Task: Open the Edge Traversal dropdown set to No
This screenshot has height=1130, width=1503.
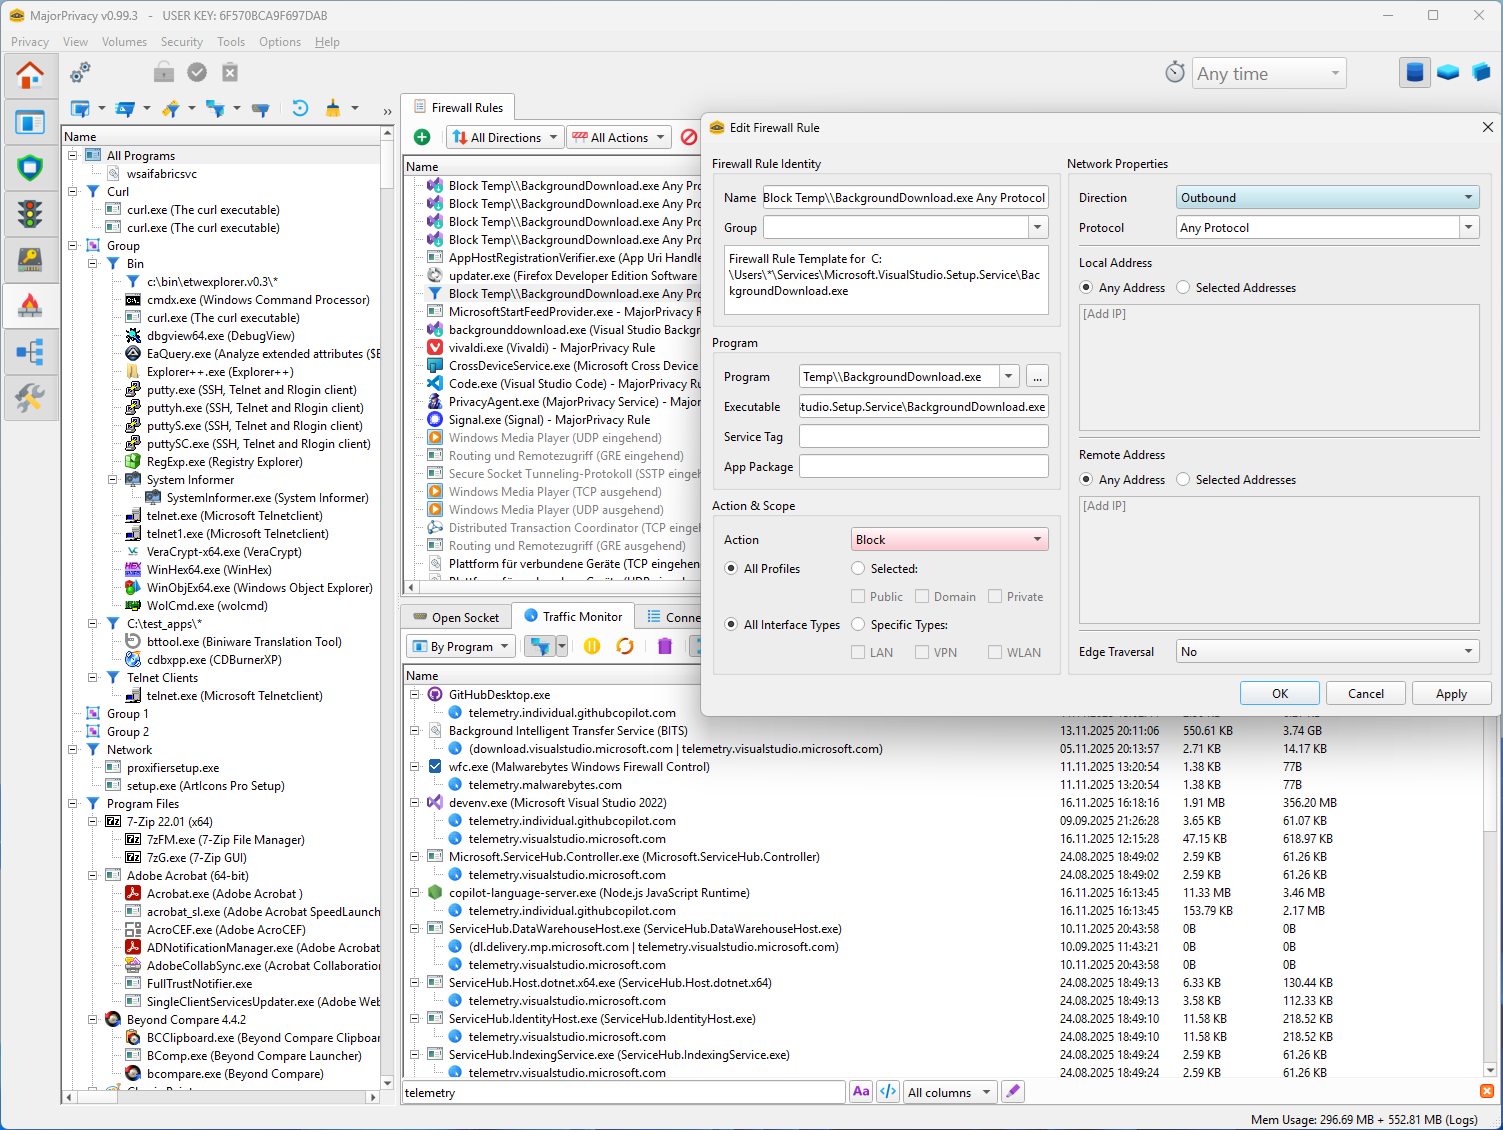Action: (x=1327, y=651)
